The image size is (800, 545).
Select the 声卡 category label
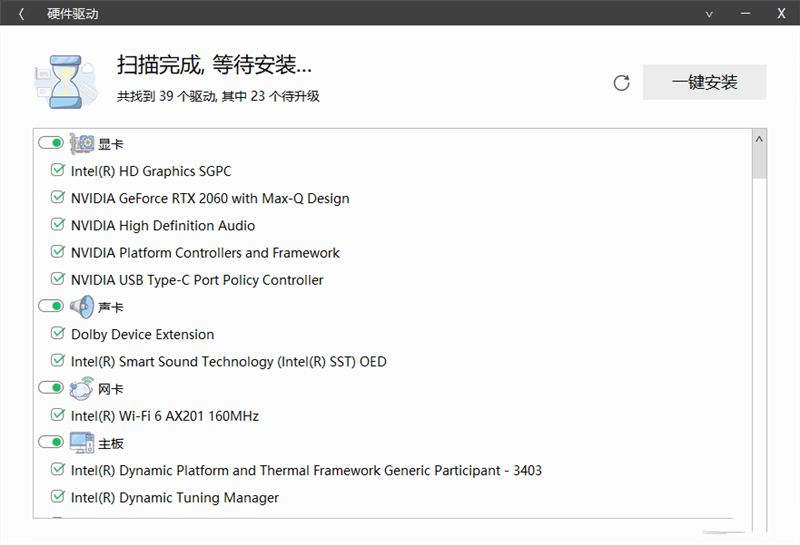tap(111, 307)
